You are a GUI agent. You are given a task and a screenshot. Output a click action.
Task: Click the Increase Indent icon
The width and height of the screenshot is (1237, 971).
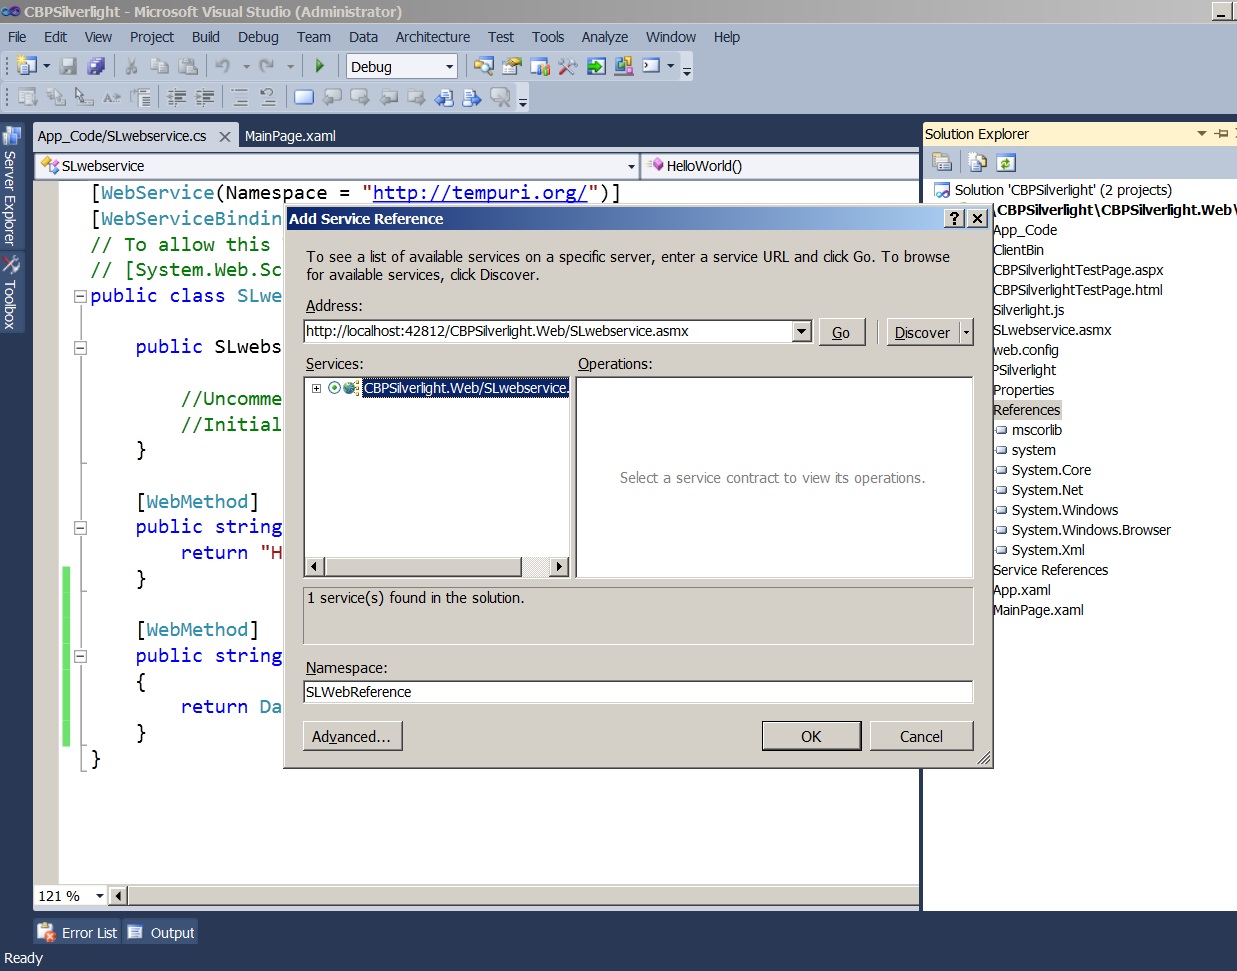[205, 97]
